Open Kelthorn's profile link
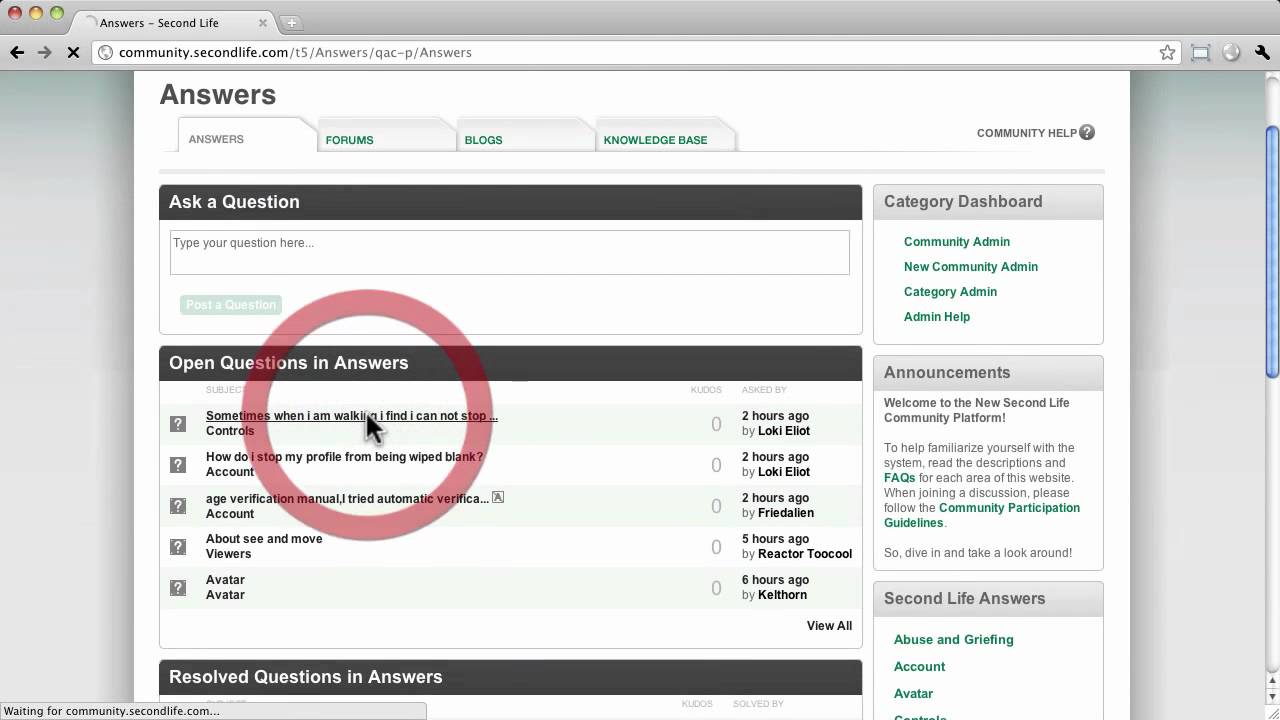This screenshot has width=1280, height=720. (782, 595)
